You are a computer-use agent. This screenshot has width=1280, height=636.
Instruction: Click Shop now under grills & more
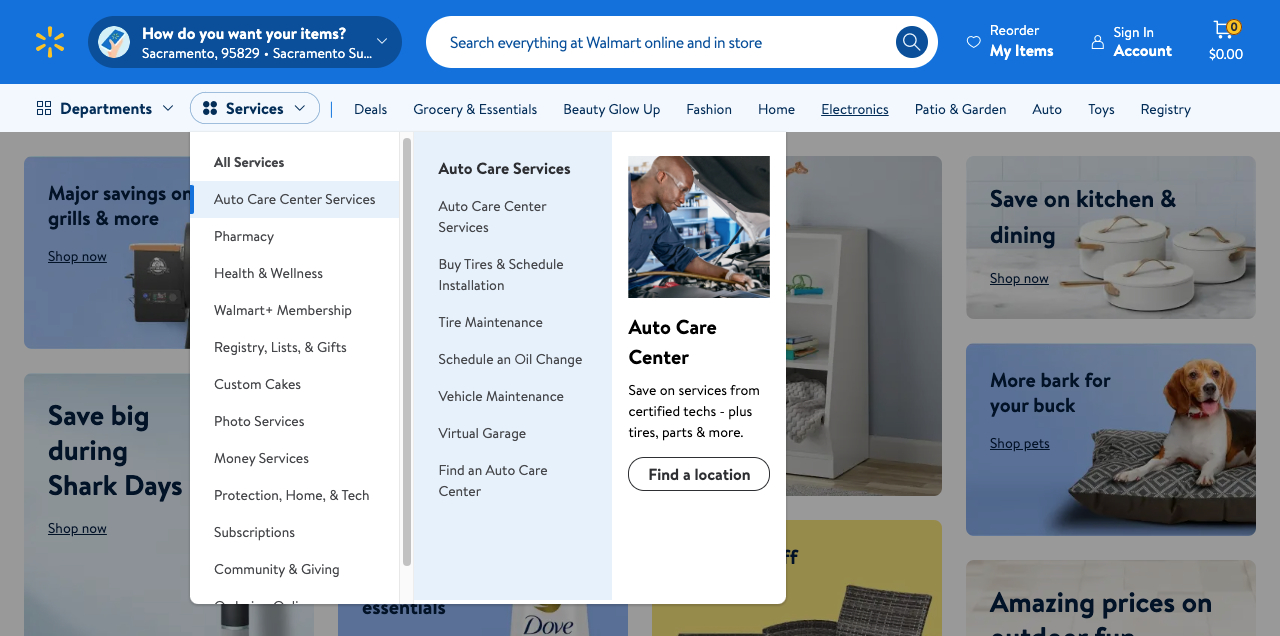point(77,256)
